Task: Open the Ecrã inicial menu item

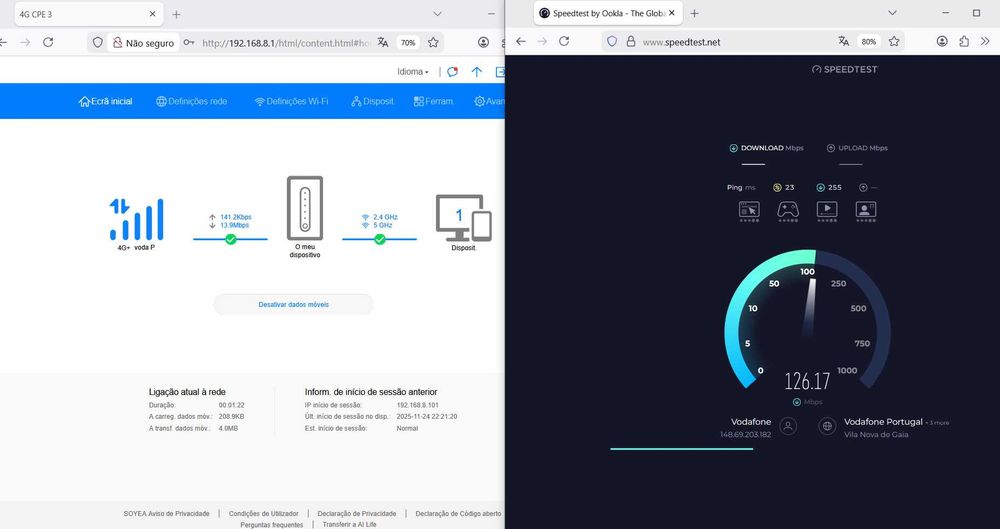Action: click(105, 101)
